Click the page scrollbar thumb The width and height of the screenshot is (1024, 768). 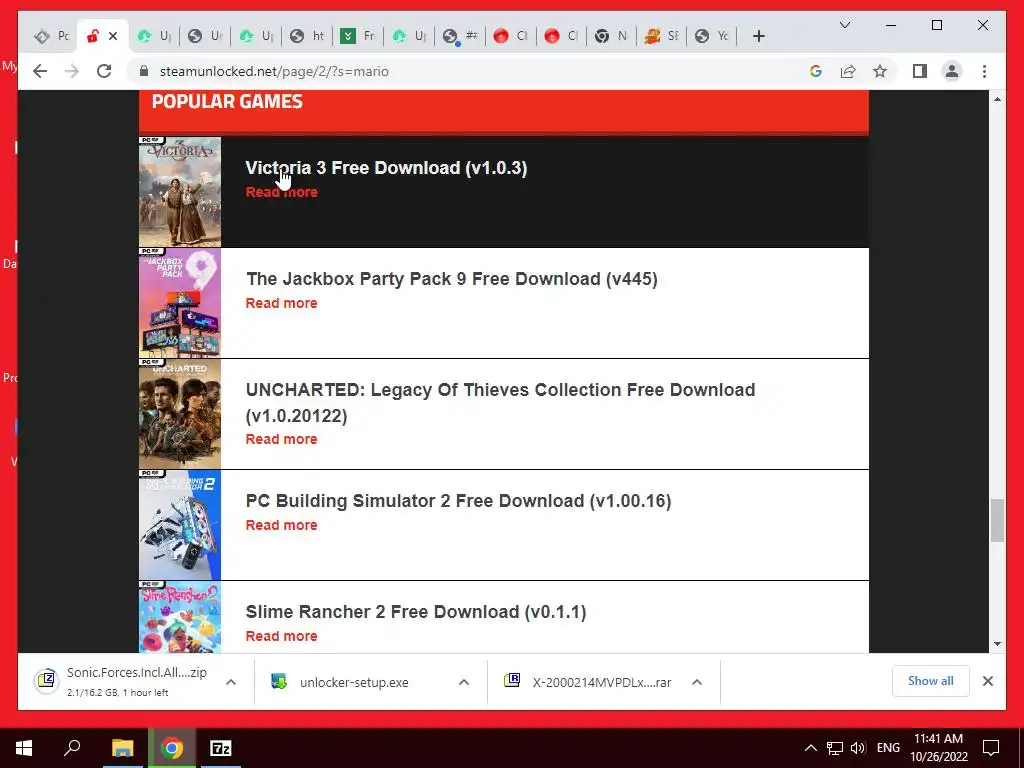point(997,520)
